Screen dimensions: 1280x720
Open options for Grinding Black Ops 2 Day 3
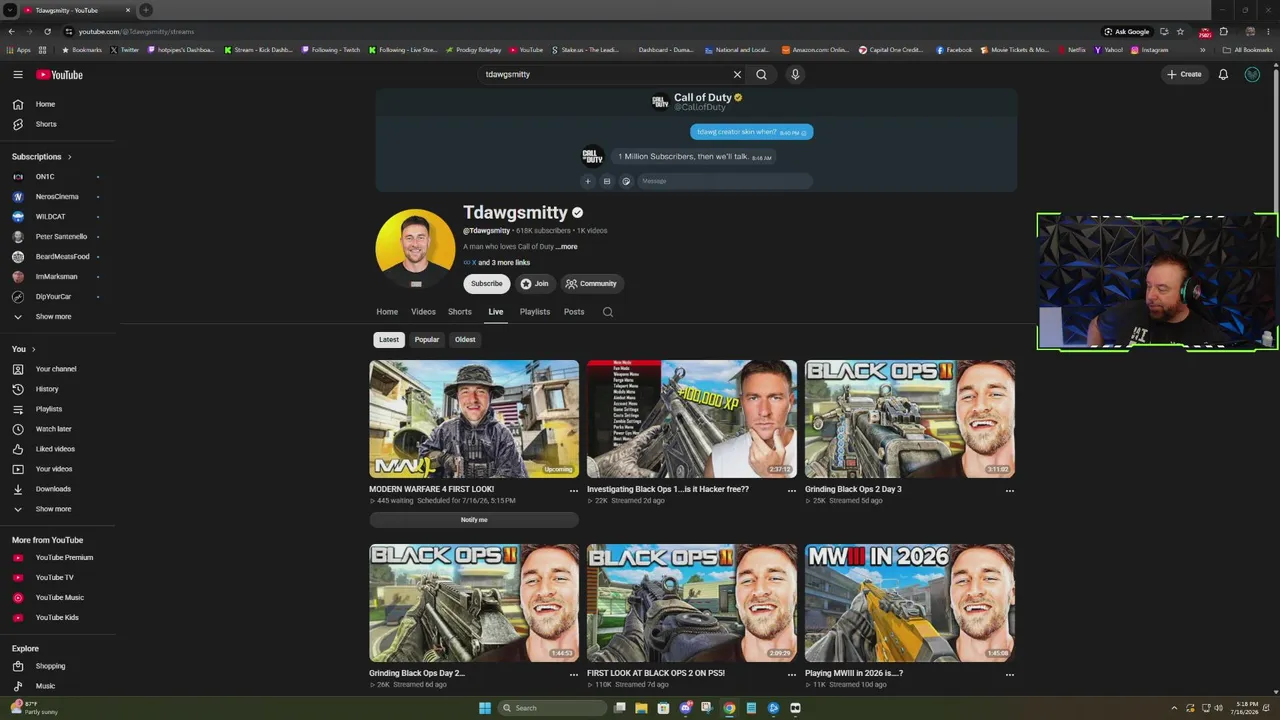point(1010,491)
